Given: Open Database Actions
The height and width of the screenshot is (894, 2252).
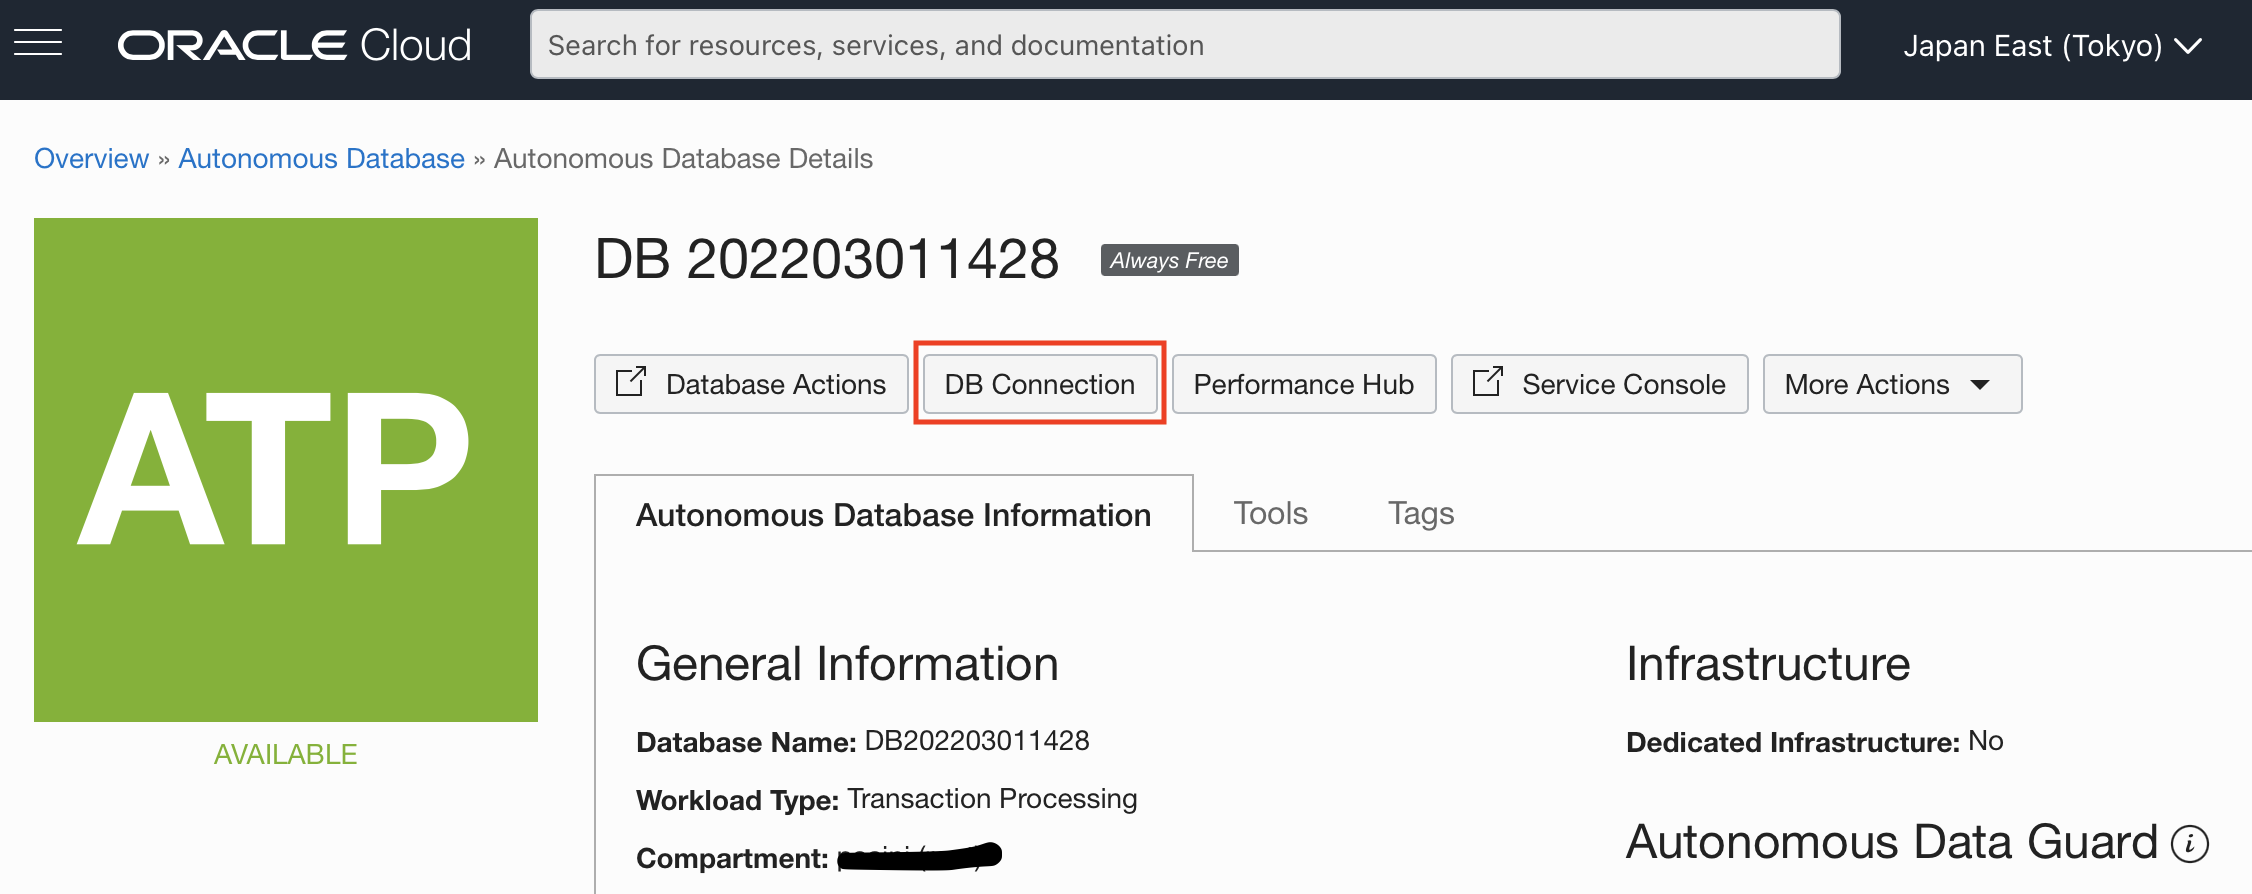Looking at the screenshot, I should pos(751,384).
